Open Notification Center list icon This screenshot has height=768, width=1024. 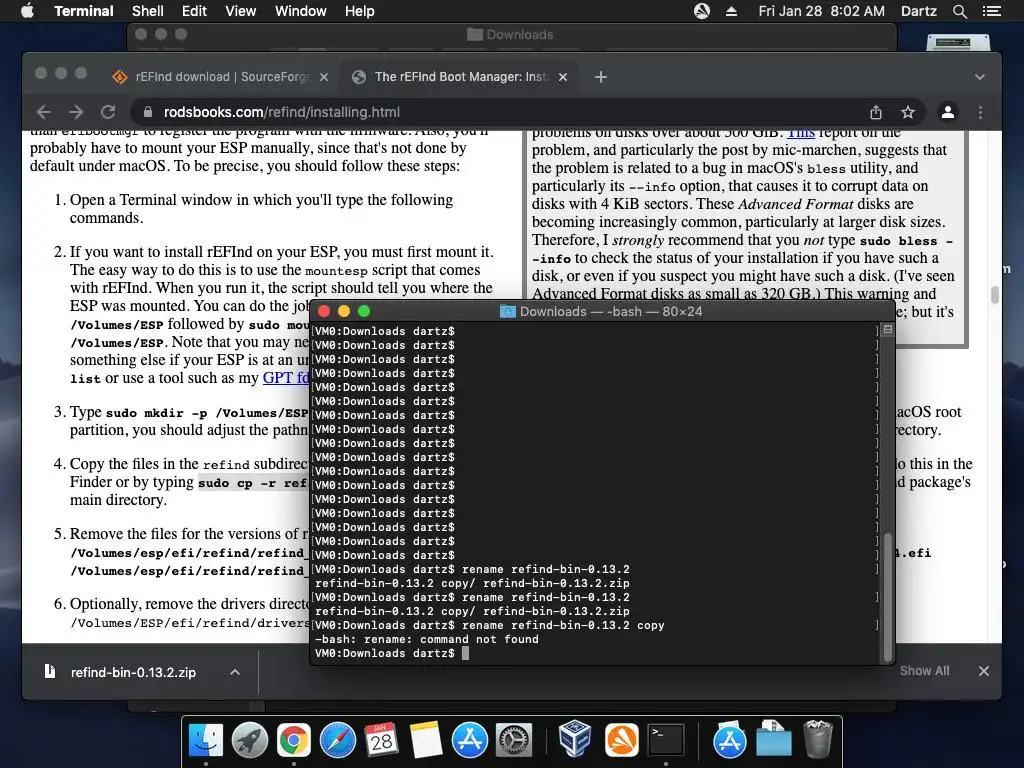point(992,11)
